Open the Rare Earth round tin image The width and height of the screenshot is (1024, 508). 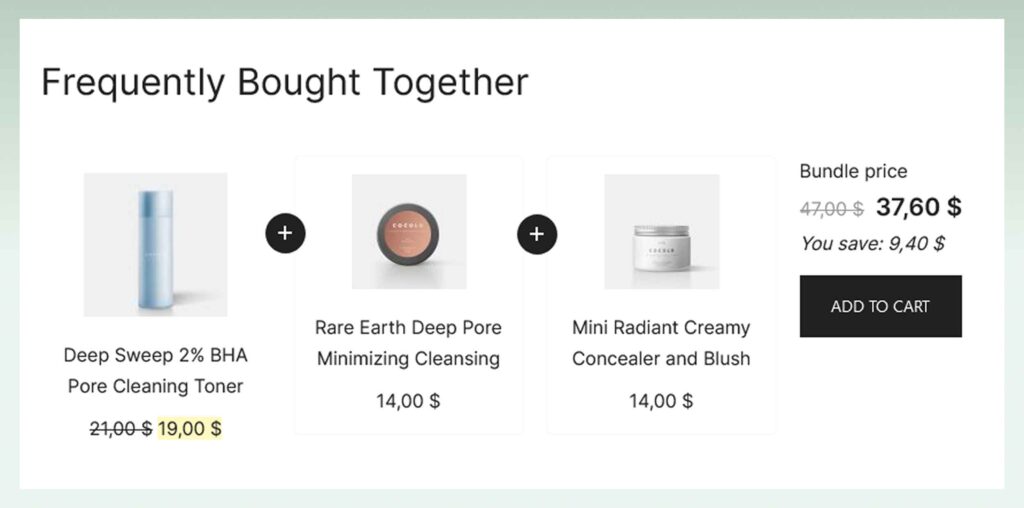click(409, 232)
